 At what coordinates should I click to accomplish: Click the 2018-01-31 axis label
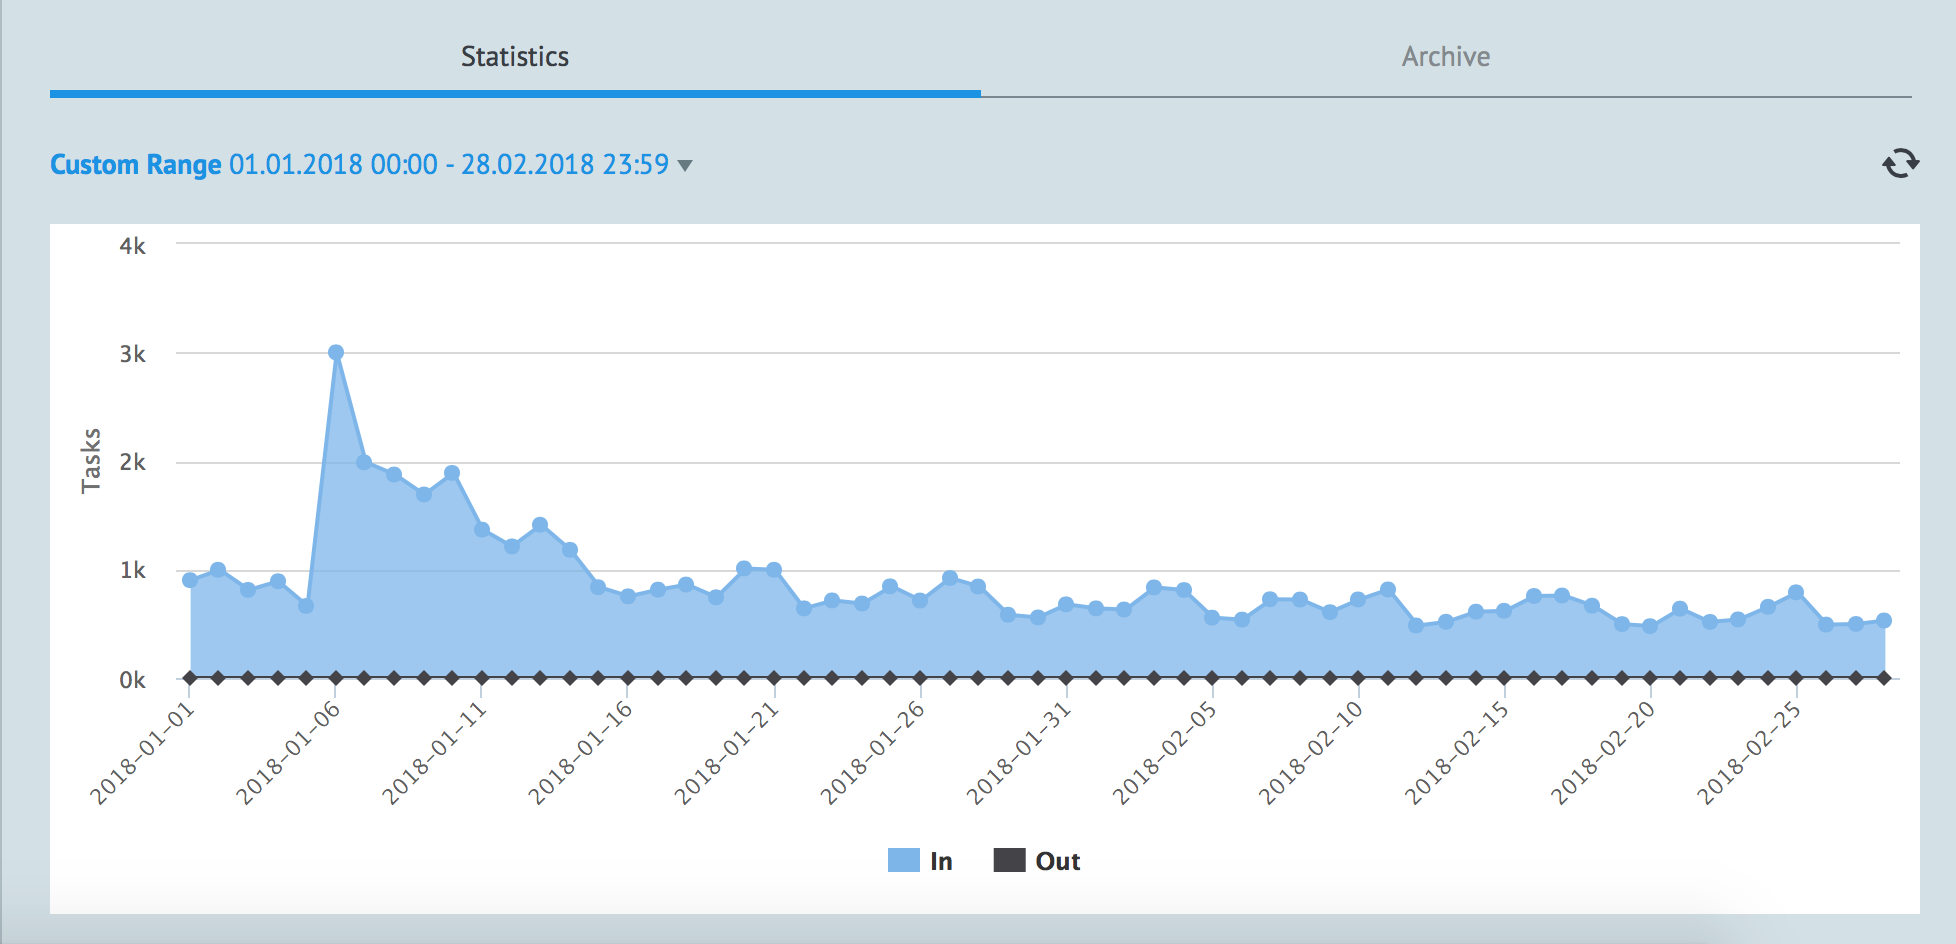1018,753
